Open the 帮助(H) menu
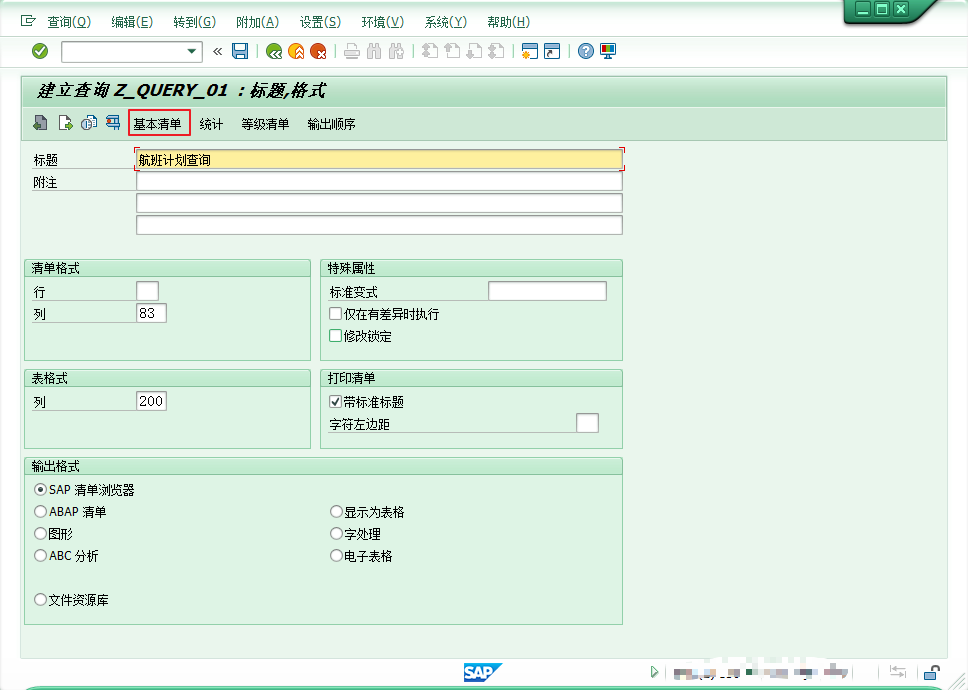This screenshot has width=968, height=690. tap(509, 22)
